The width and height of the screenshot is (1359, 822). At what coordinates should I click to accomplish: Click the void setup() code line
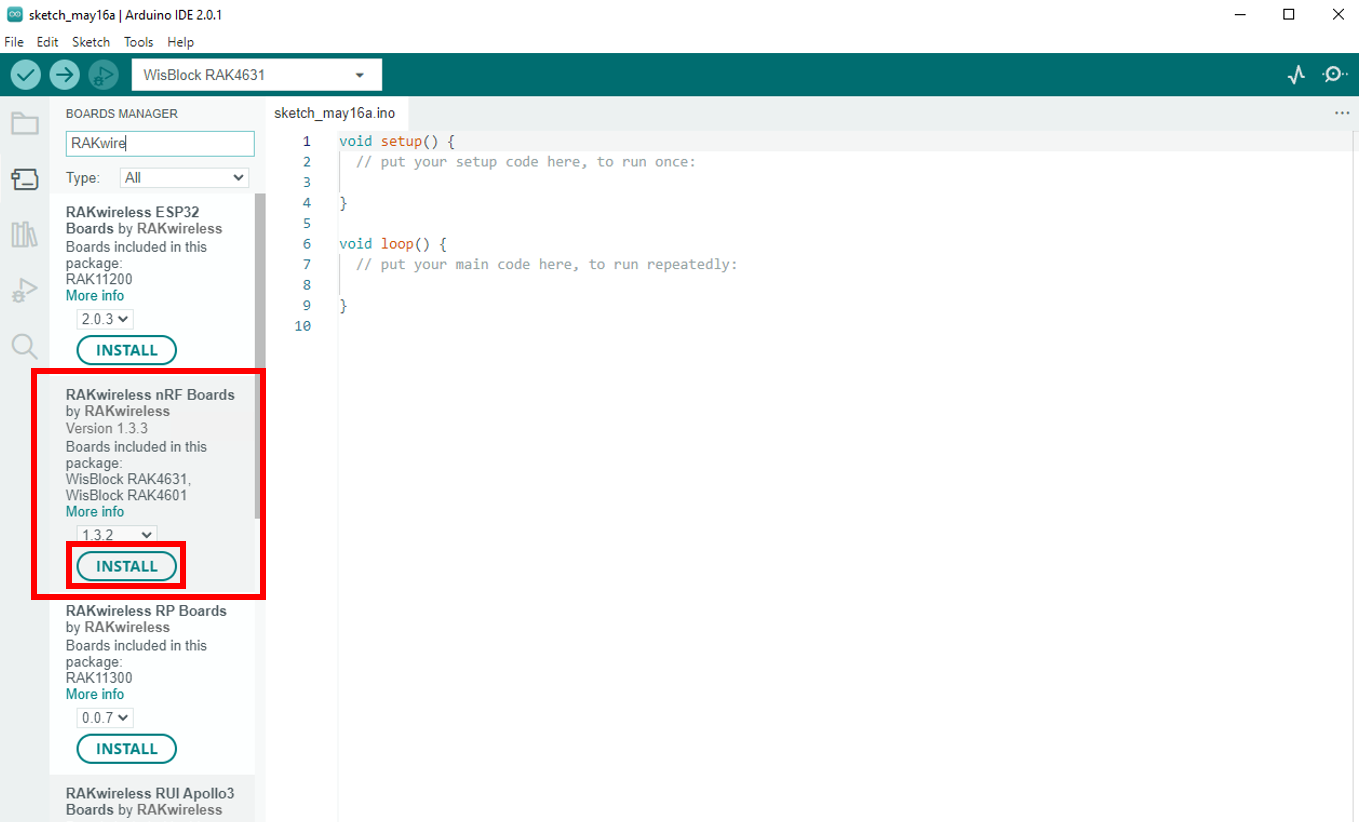(x=397, y=141)
